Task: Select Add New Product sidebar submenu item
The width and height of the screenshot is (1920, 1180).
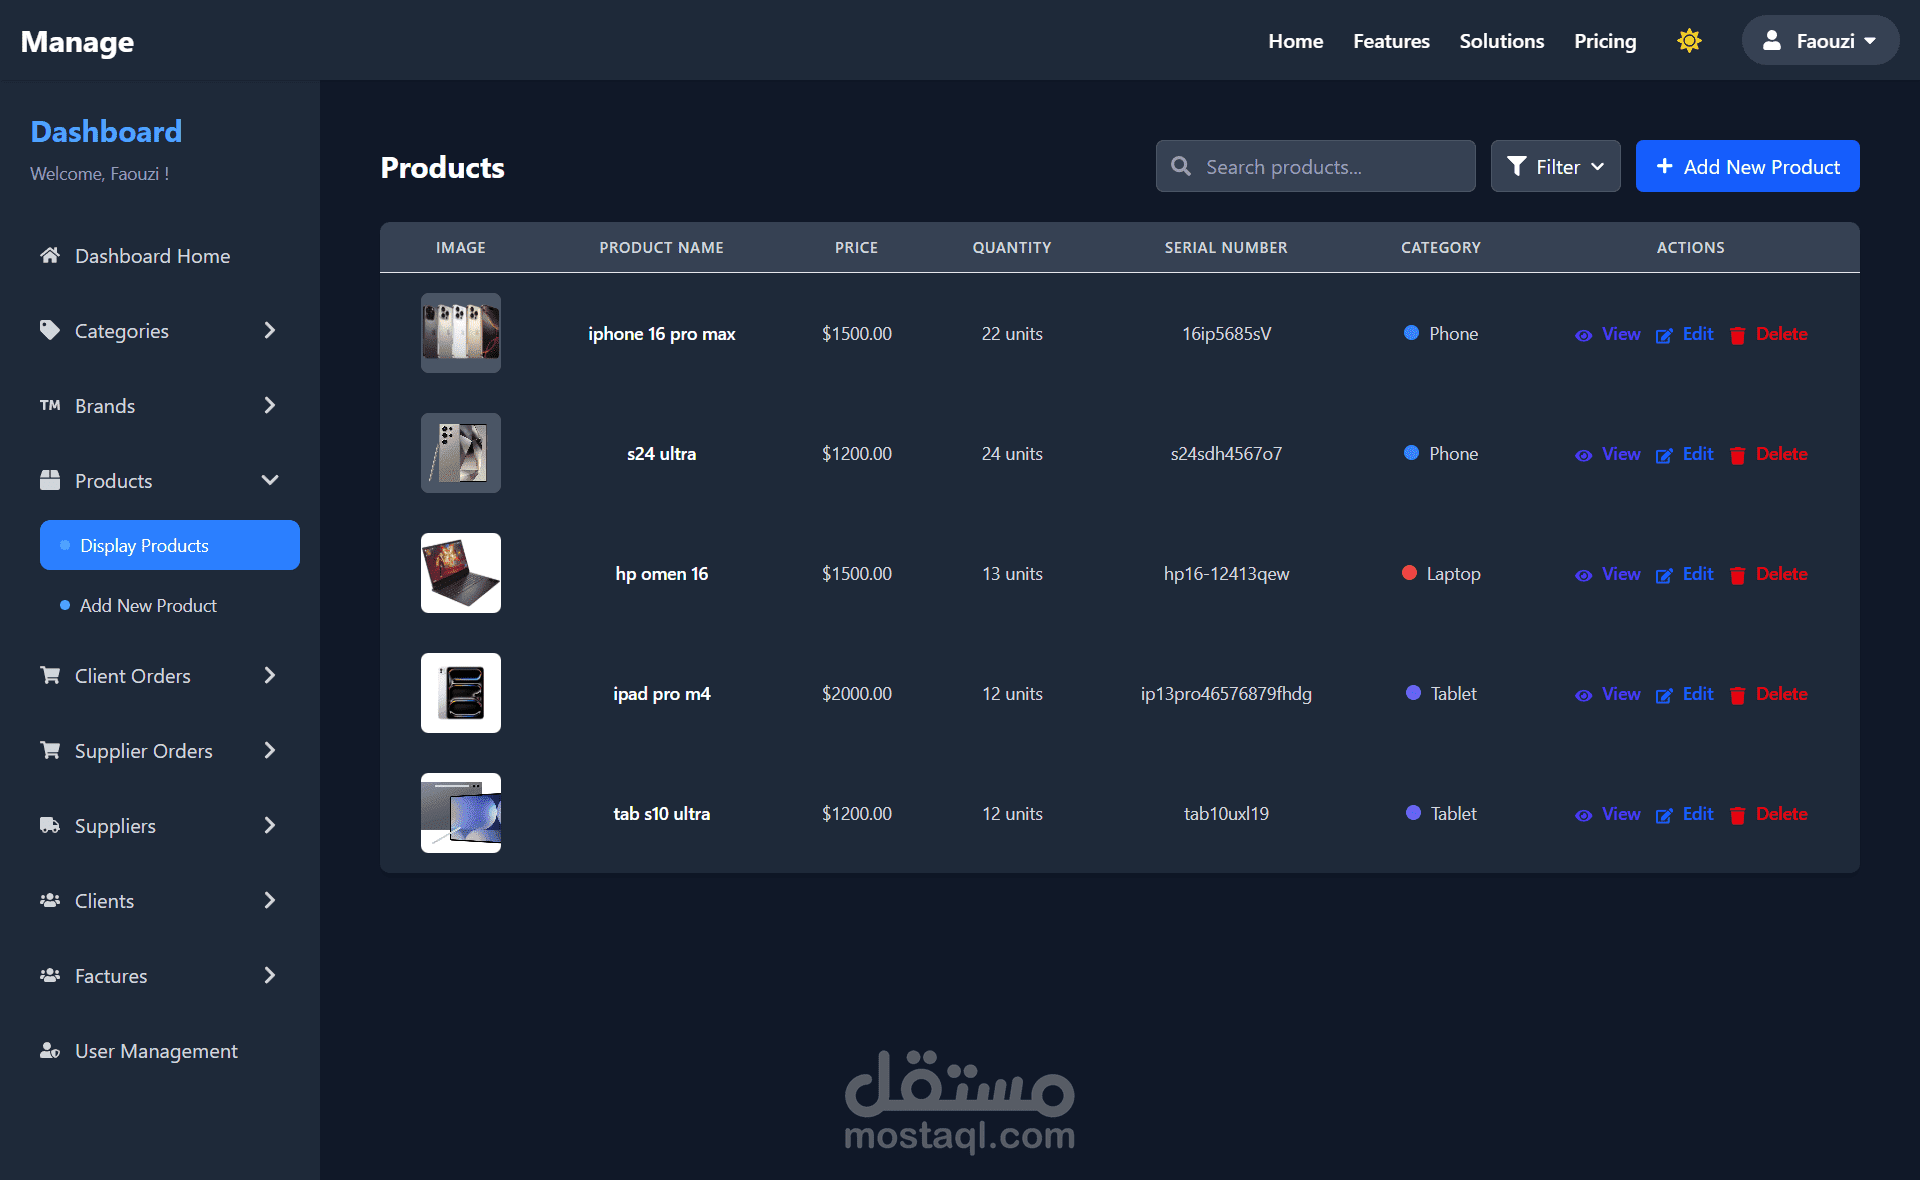Action: pyautogui.click(x=148, y=605)
